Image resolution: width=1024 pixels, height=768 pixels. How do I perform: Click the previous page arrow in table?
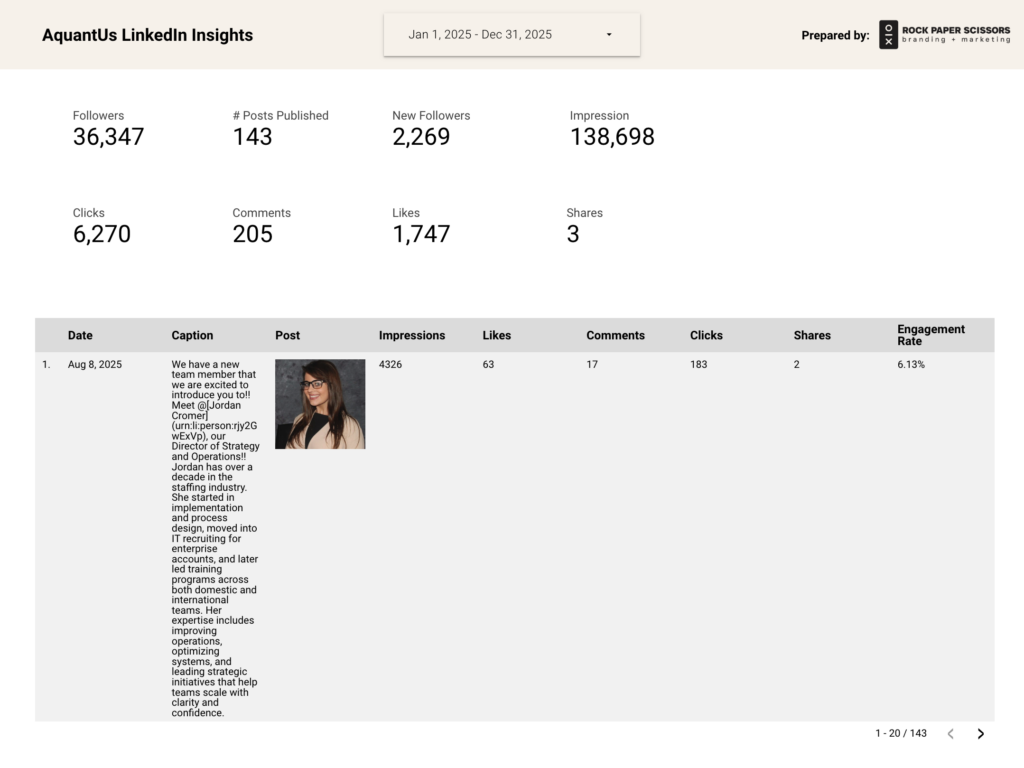point(950,734)
